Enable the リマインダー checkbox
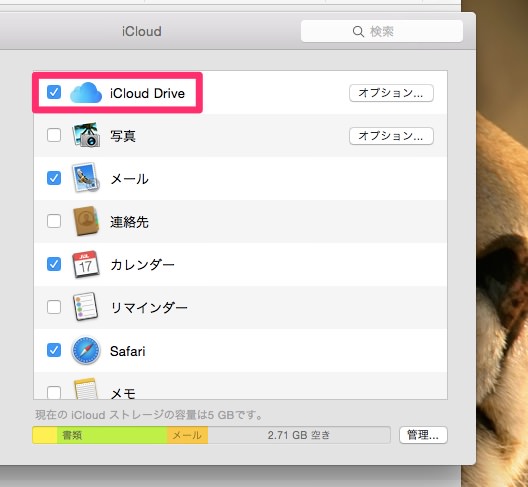This screenshot has height=487, width=528. click(54, 307)
